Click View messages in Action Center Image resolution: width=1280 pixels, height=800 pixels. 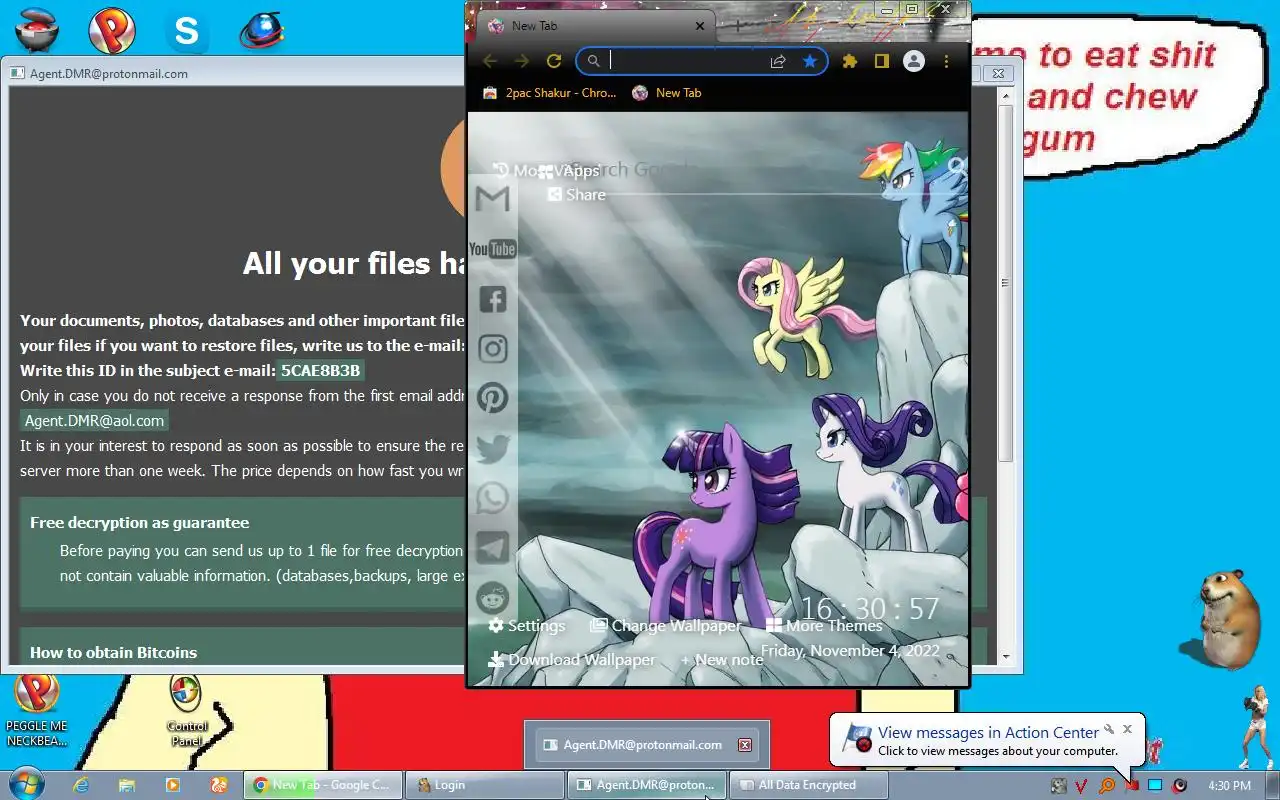(x=988, y=733)
